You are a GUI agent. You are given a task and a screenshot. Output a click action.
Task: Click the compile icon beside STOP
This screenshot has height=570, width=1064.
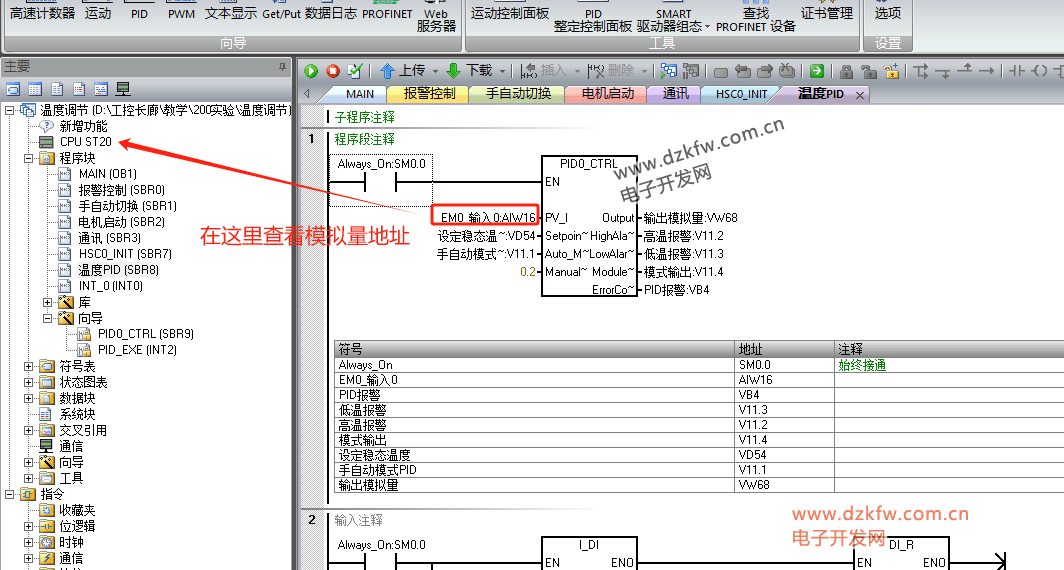point(355,71)
